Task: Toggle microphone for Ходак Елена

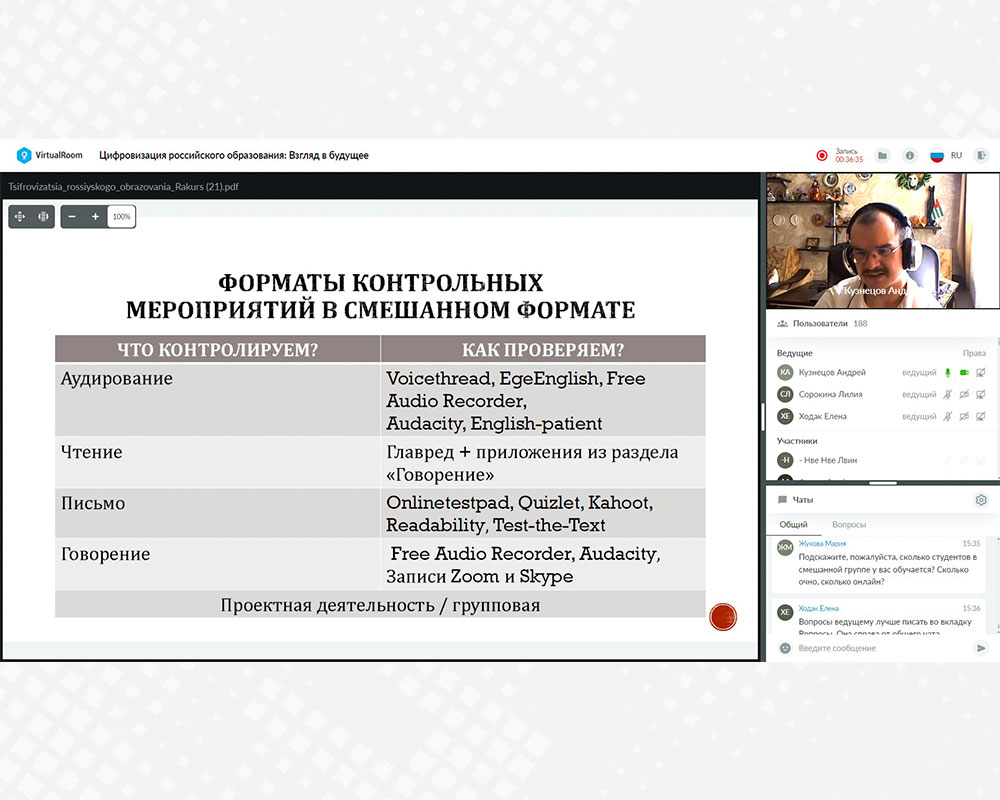Action: pyautogui.click(x=948, y=416)
